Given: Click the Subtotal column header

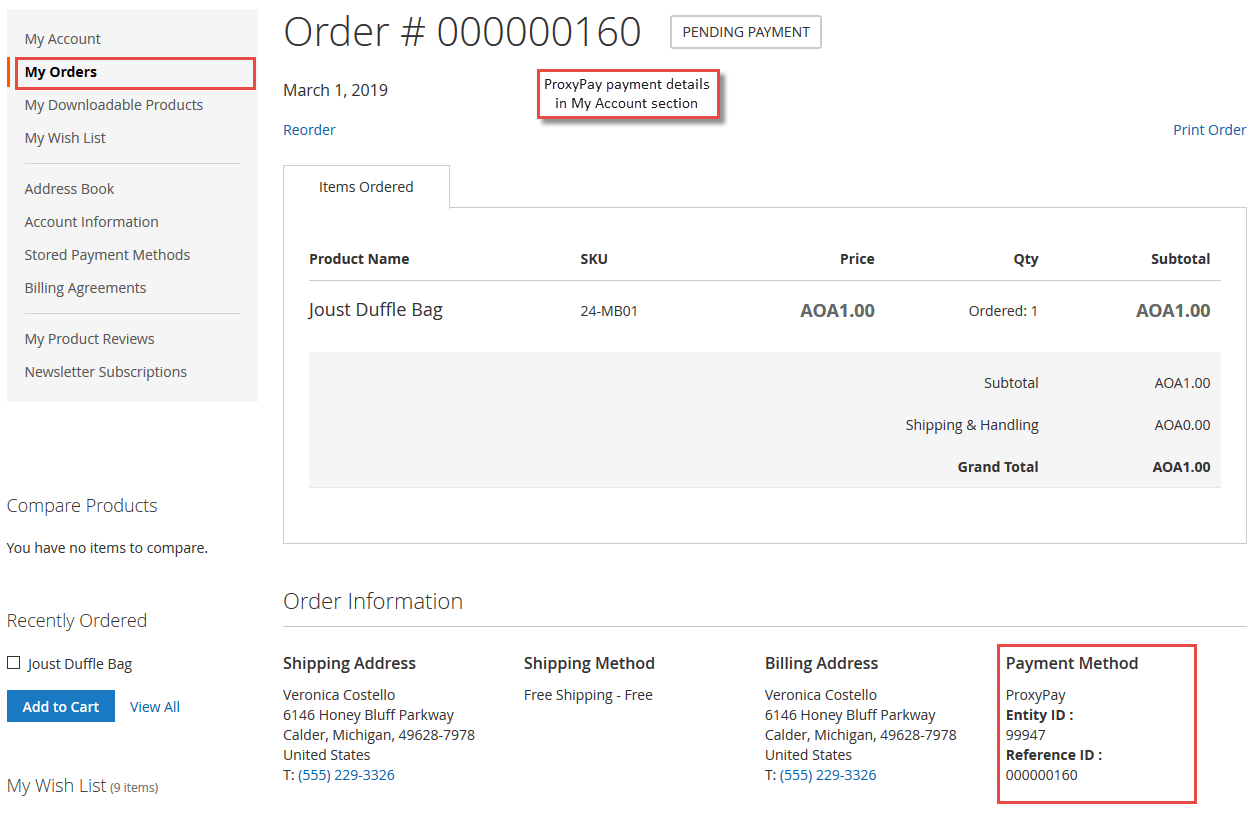Looking at the screenshot, I should coord(1180,259).
